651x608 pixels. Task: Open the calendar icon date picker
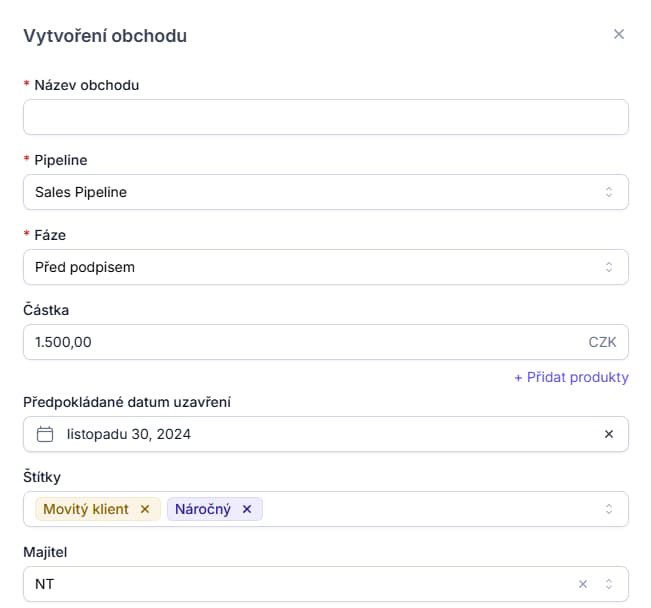44,434
